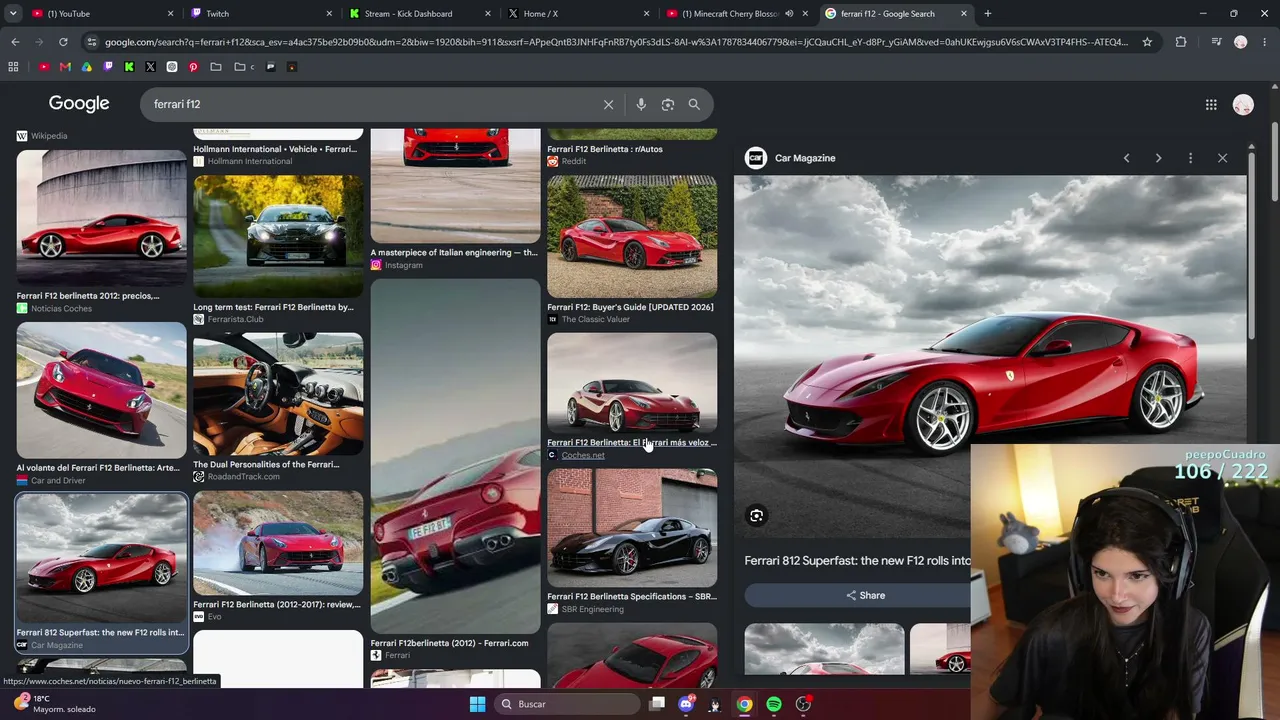Open Ferrari F12 Berlinetta Specifications SBR result
This screenshot has width=1280, height=720.
pyautogui.click(x=632, y=596)
